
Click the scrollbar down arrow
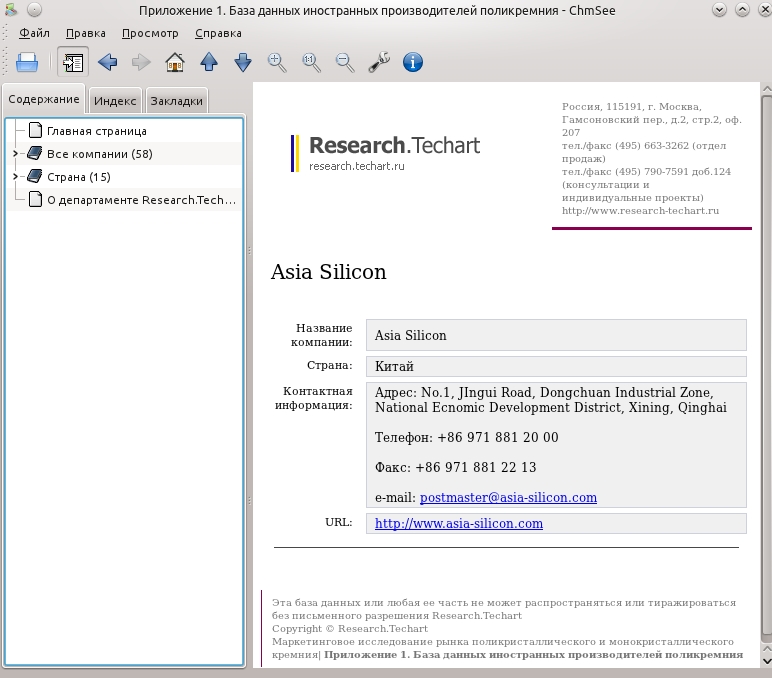coord(767,661)
